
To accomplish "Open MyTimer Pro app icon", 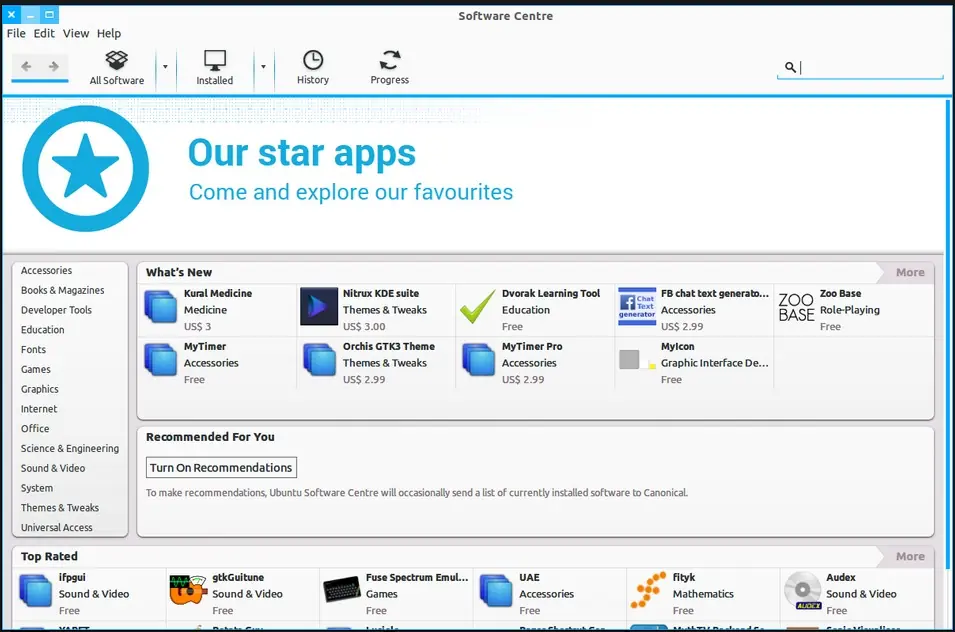I will tap(478, 360).
